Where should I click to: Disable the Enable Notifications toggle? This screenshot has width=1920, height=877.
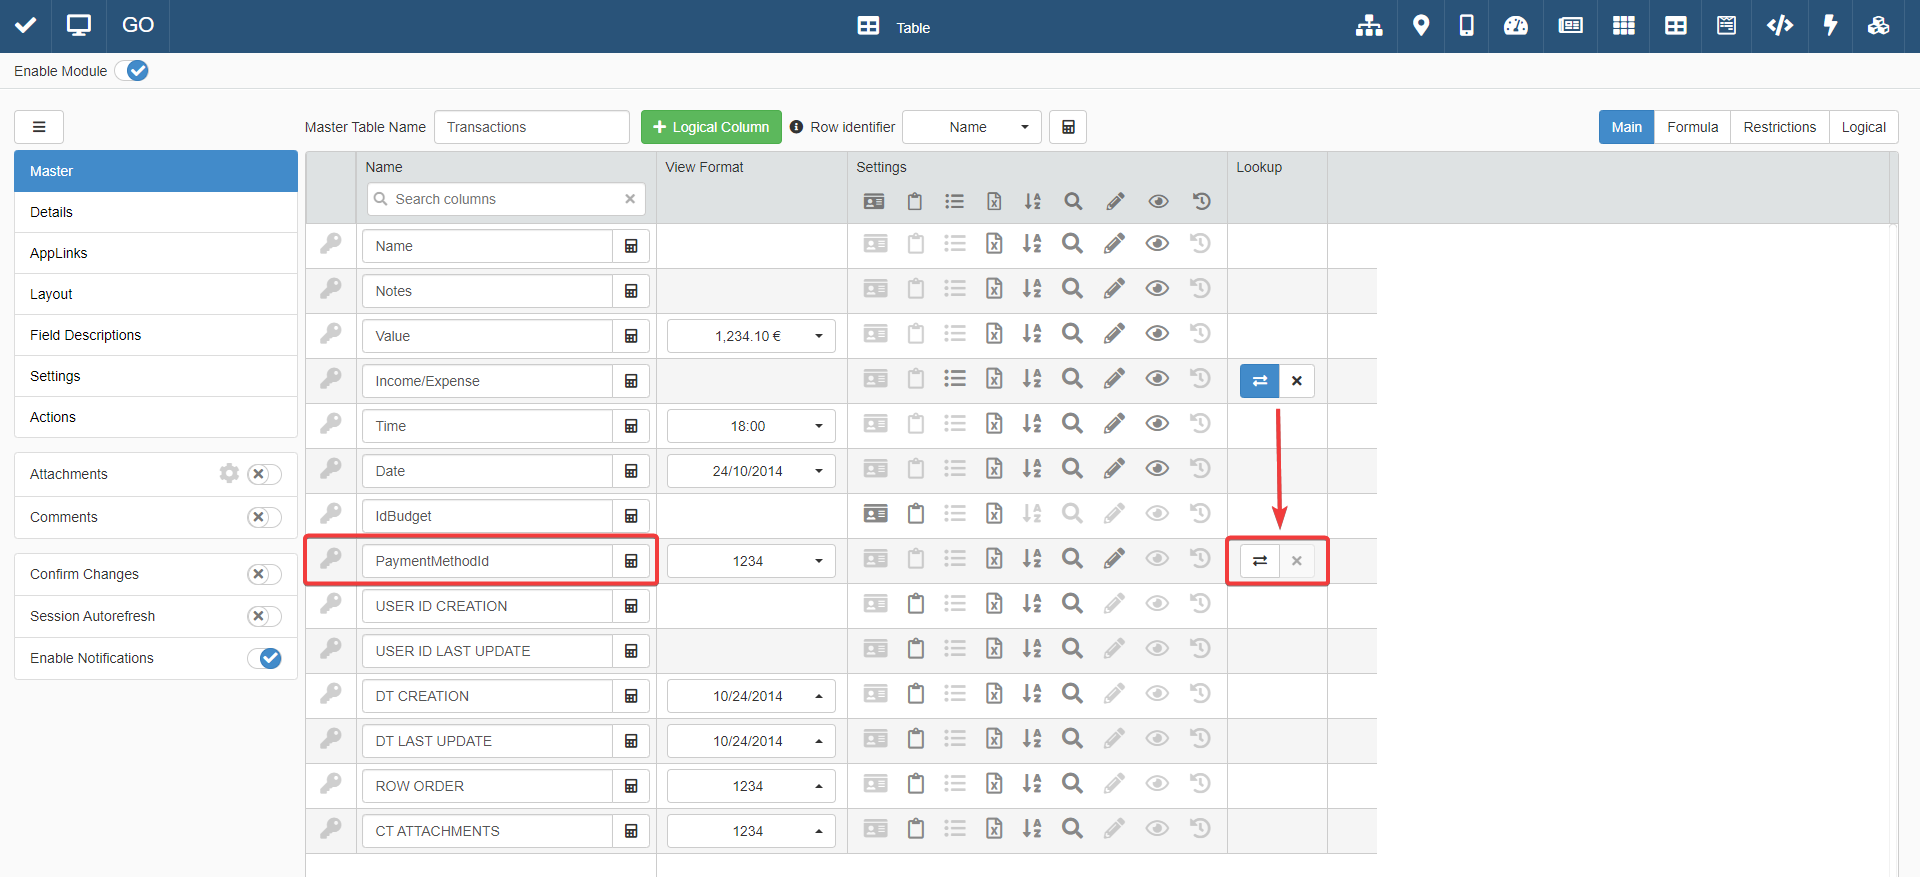[x=264, y=658]
